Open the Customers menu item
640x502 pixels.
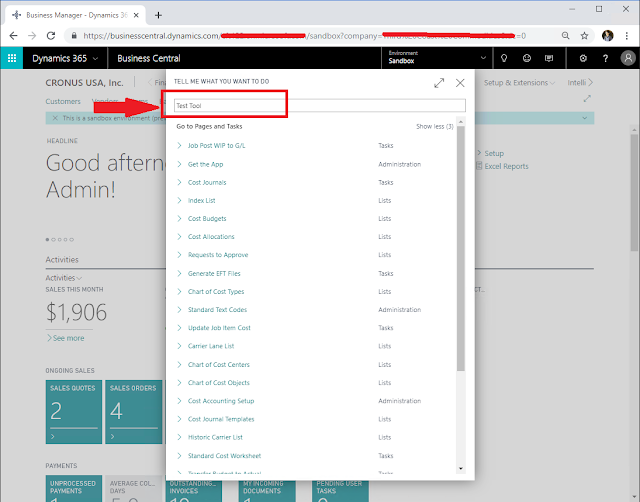tap(63, 101)
